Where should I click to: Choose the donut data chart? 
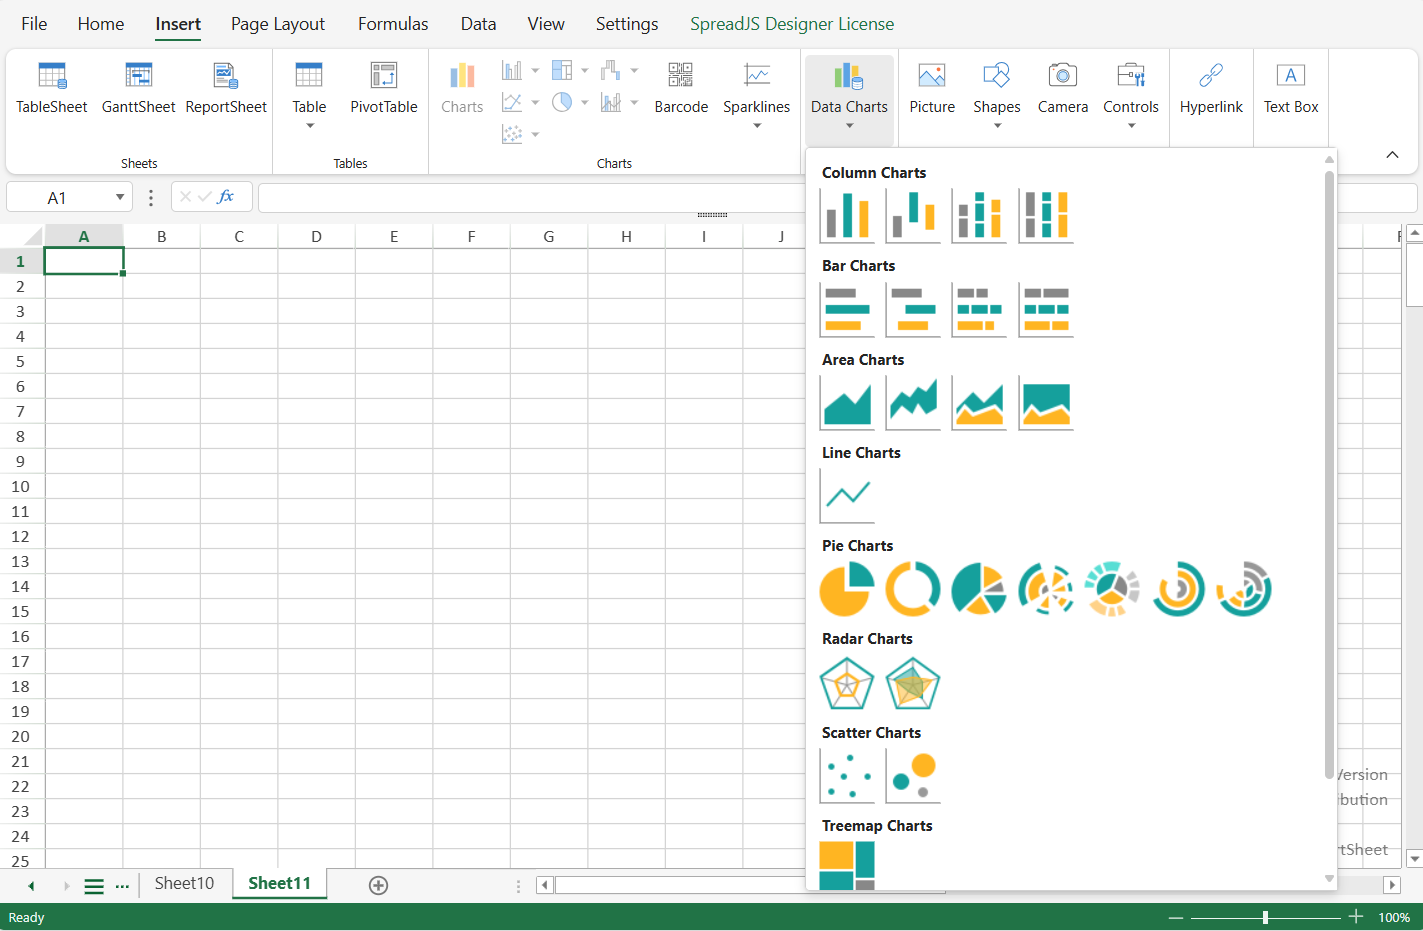913,589
